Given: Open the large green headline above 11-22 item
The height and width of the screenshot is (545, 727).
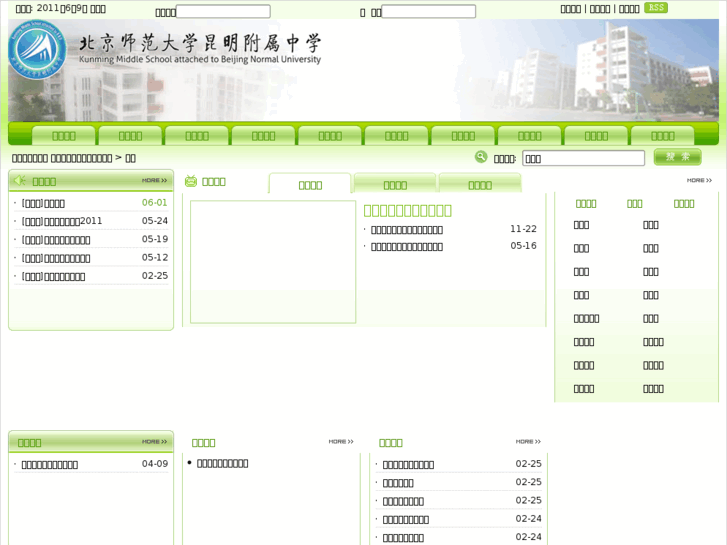Looking at the screenshot, I should 408,211.
